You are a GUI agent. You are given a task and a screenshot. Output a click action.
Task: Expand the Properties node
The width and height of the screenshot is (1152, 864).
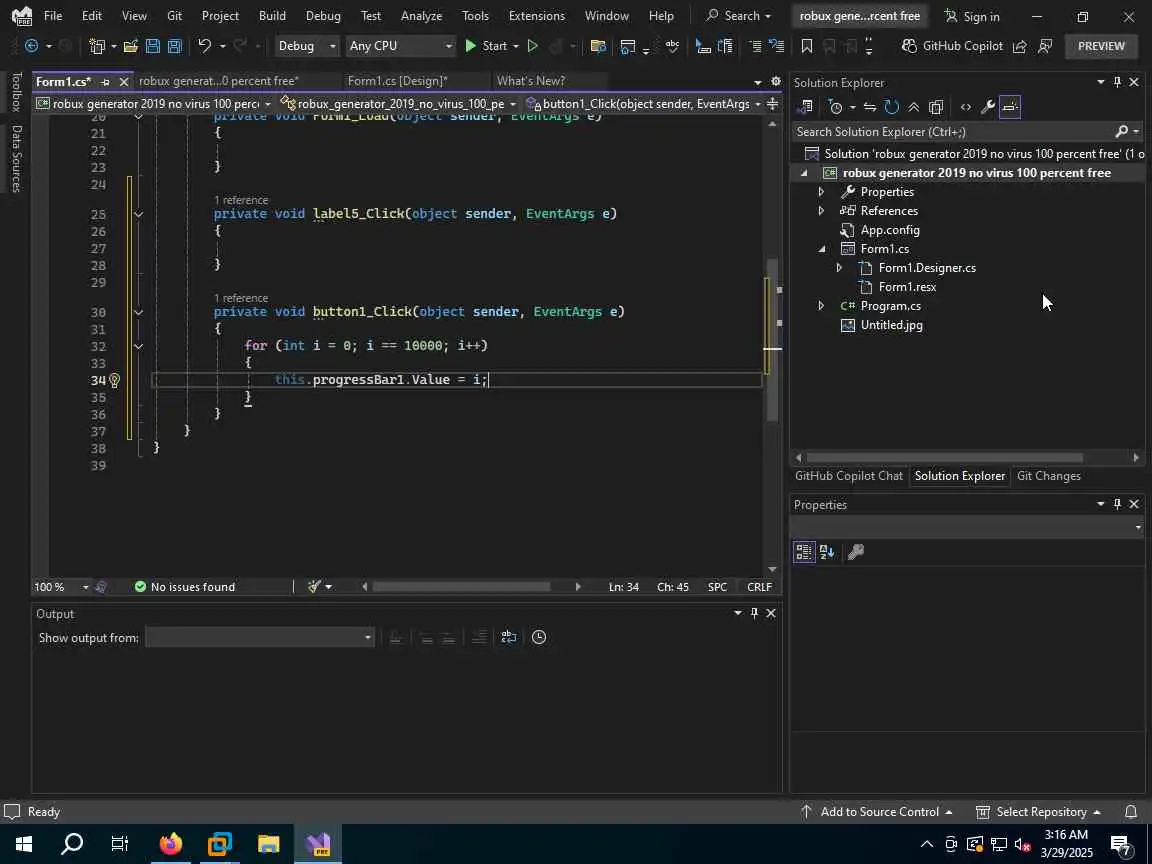click(821, 192)
